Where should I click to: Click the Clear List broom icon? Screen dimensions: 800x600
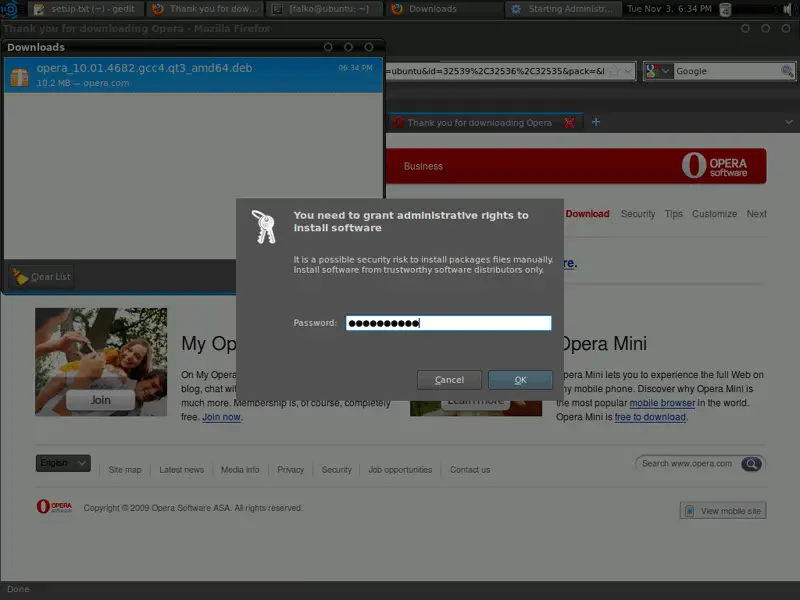(x=20, y=277)
